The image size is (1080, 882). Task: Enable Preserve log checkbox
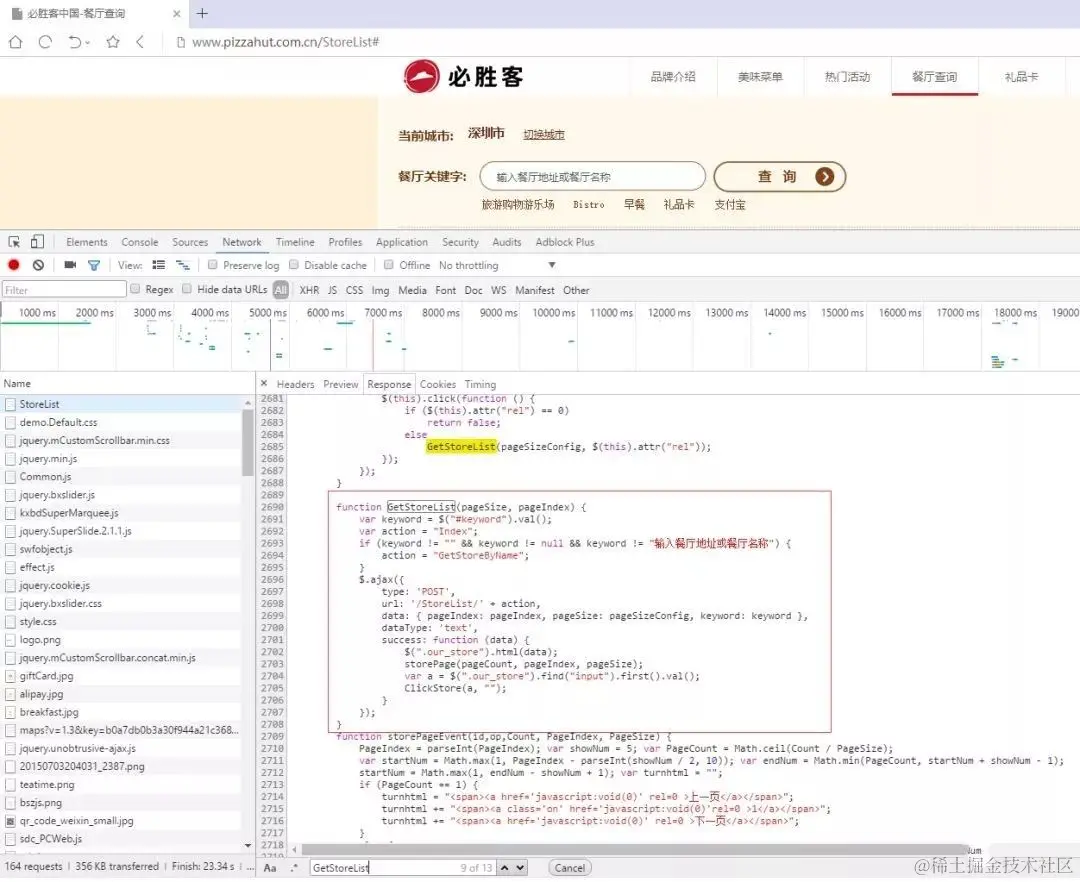click(213, 265)
